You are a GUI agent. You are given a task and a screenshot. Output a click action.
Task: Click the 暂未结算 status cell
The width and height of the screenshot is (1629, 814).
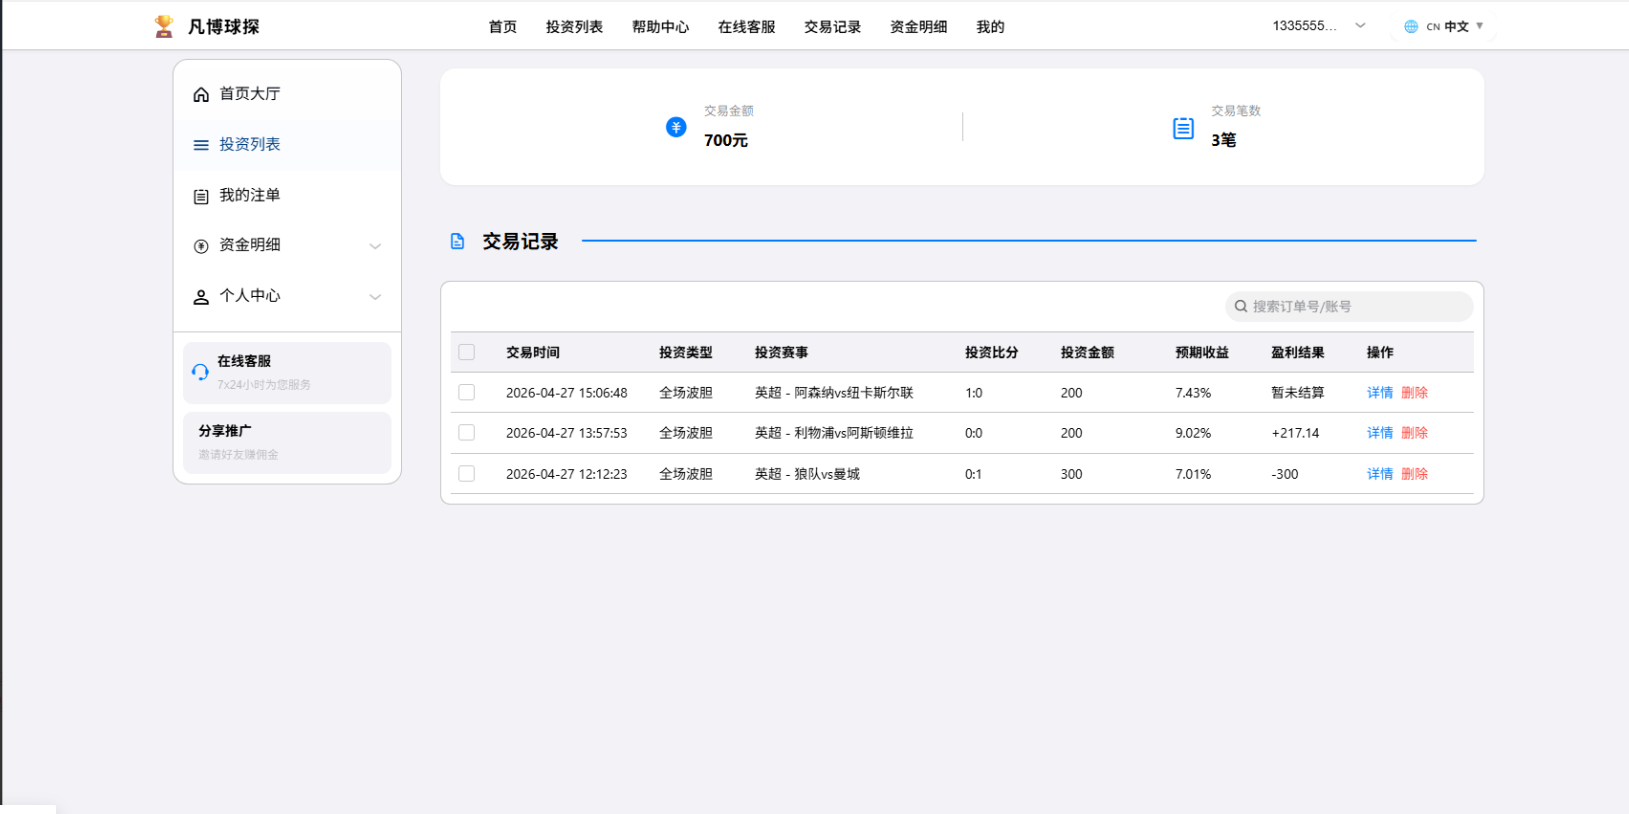[x=1297, y=393]
